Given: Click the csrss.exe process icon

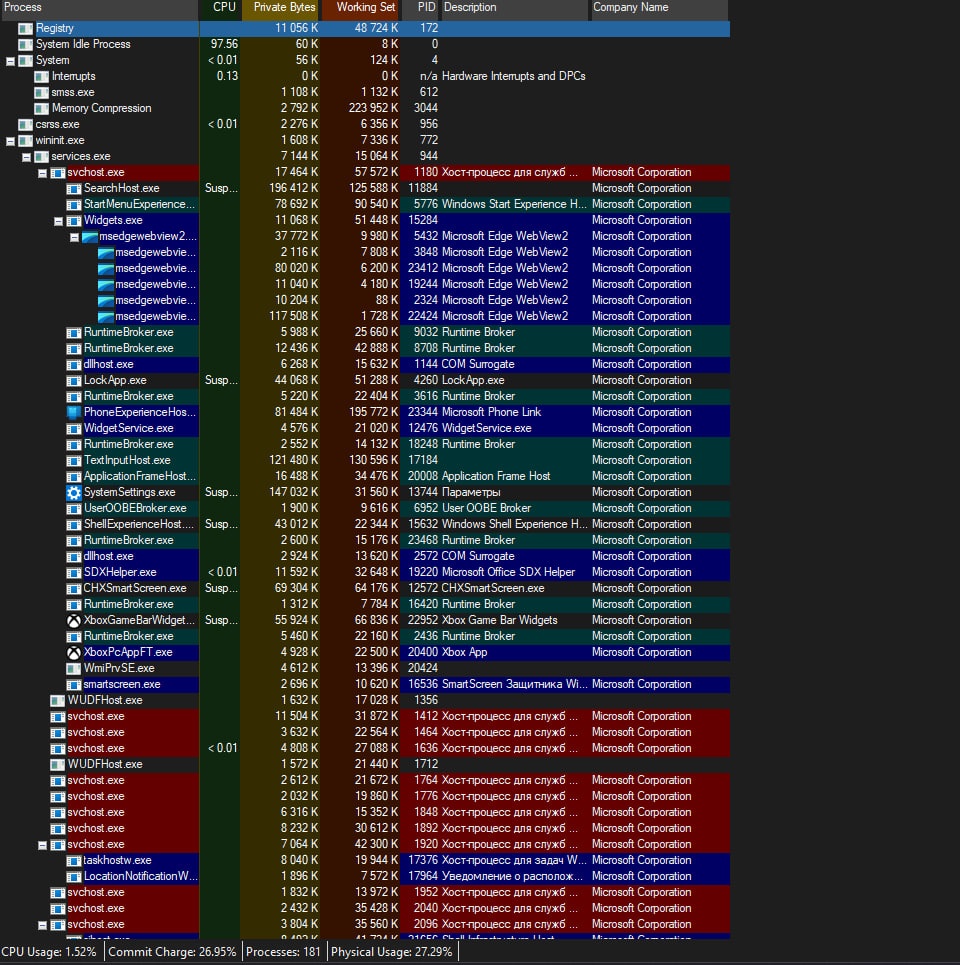Looking at the screenshot, I should pyautogui.click(x=25, y=124).
